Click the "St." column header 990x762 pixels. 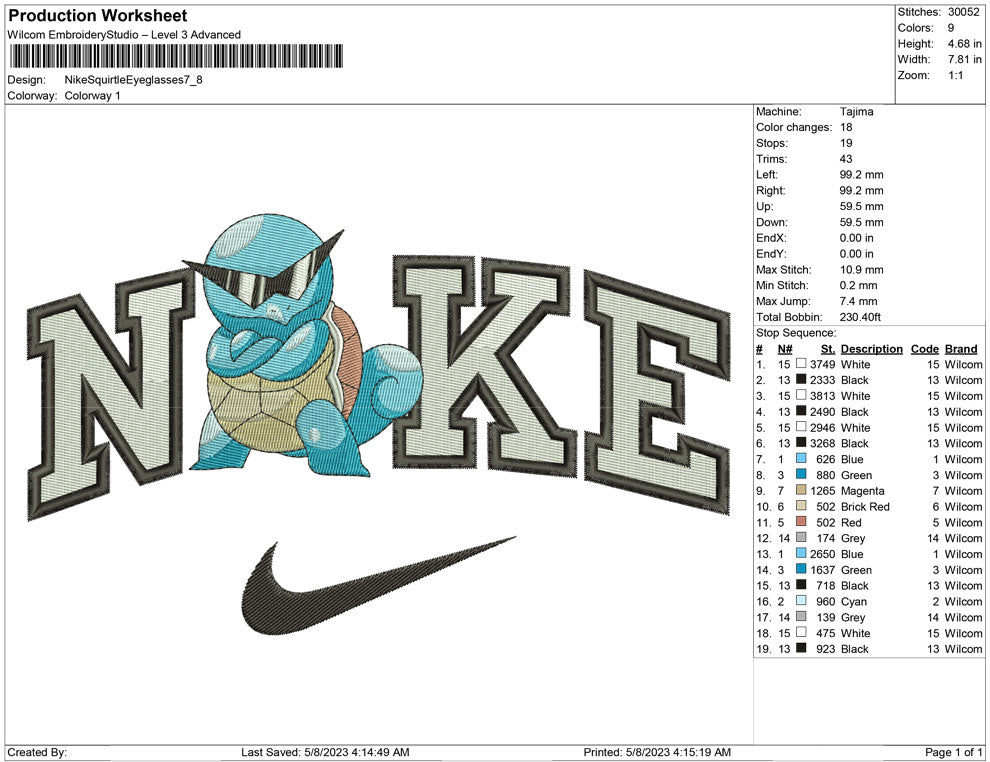click(828, 349)
